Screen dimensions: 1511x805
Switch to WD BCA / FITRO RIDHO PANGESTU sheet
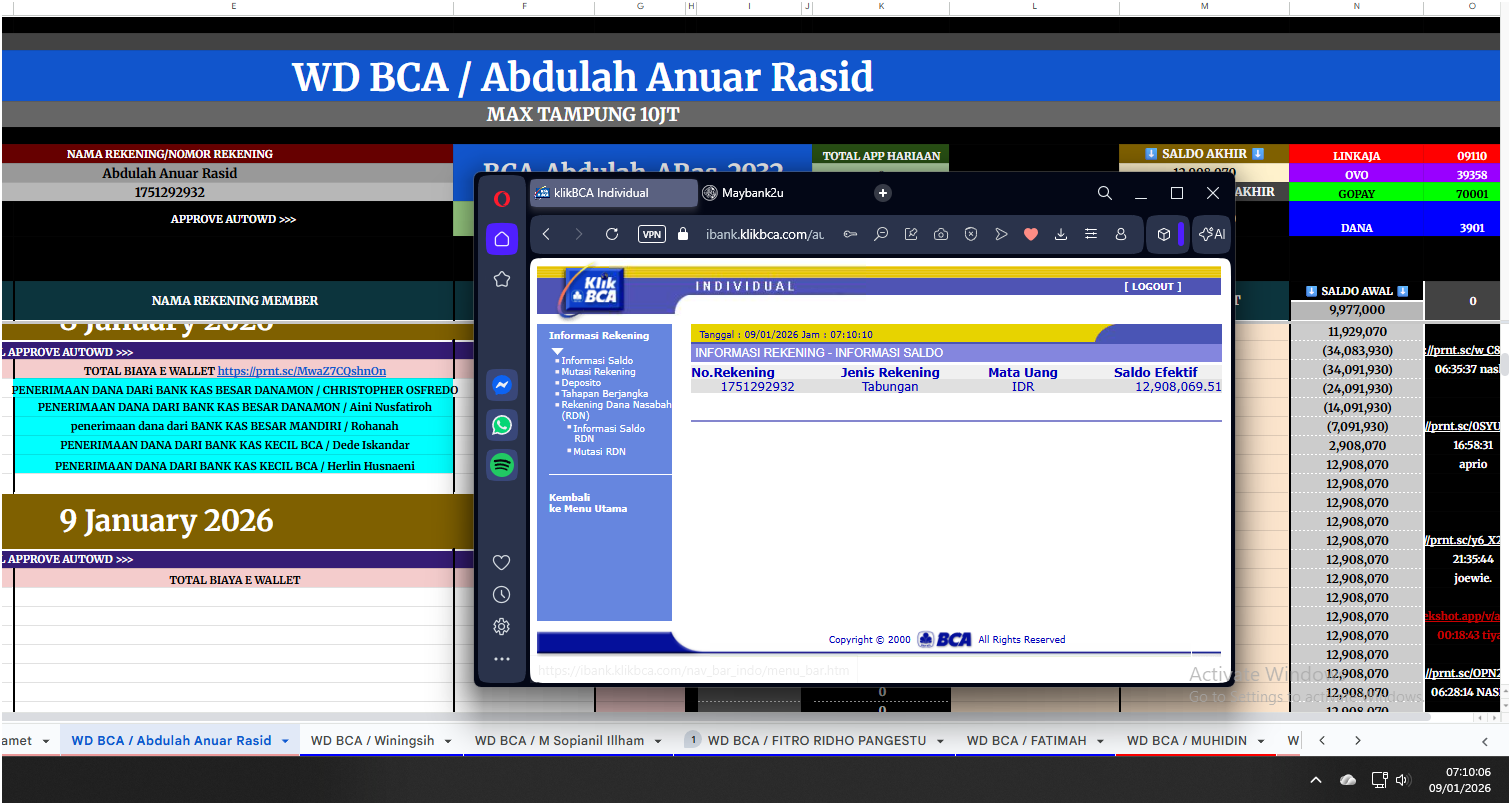tap(817, 741)
